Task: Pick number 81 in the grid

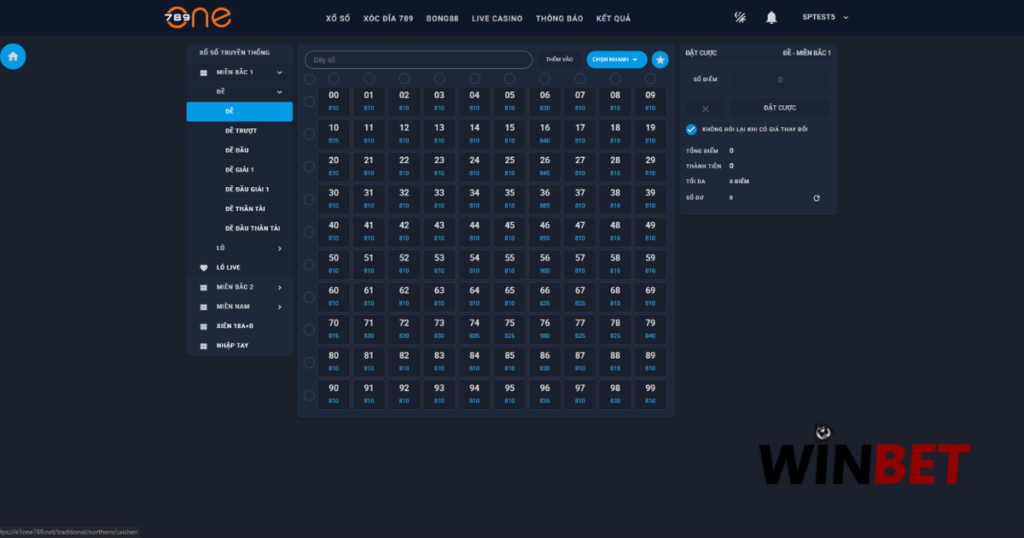Action: tap(369, 362)
